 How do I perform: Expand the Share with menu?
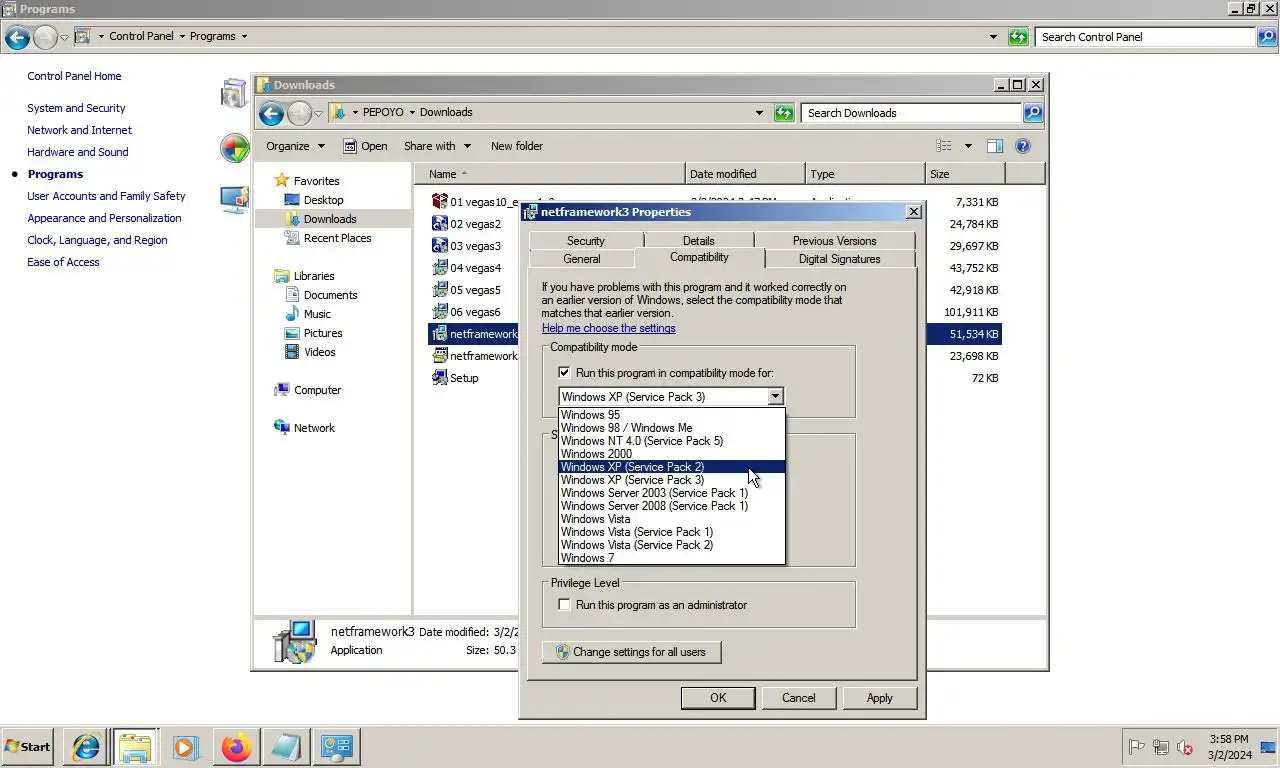(x=437, y=146)
